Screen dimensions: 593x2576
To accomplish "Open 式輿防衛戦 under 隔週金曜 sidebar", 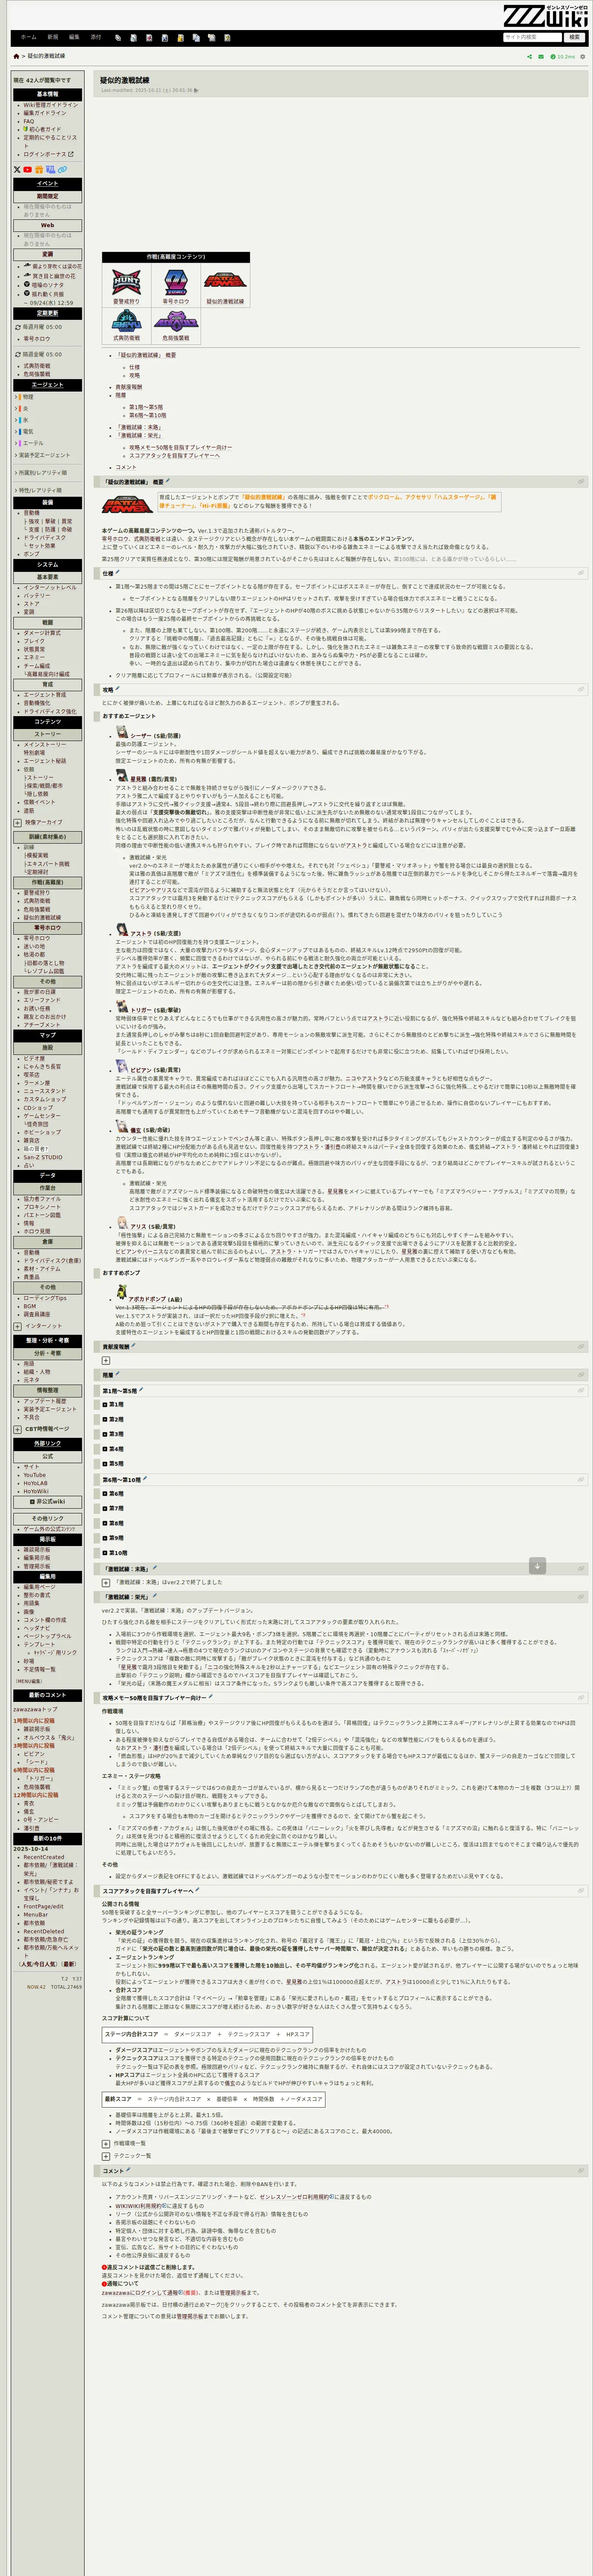I will (37, 366).
